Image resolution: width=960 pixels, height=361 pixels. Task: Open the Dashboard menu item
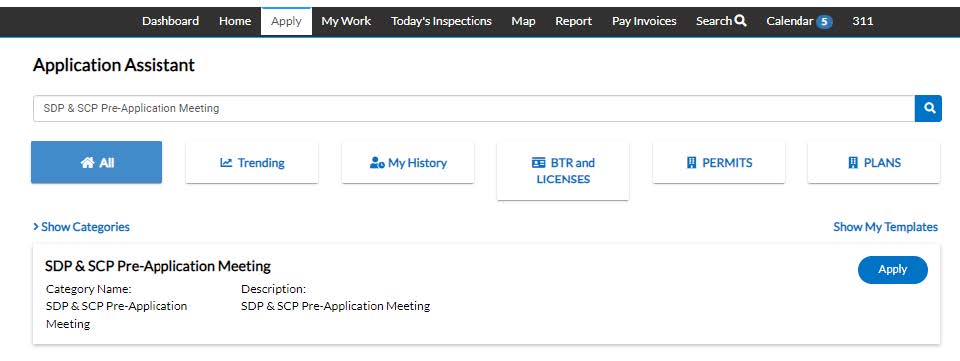[170, 21]
